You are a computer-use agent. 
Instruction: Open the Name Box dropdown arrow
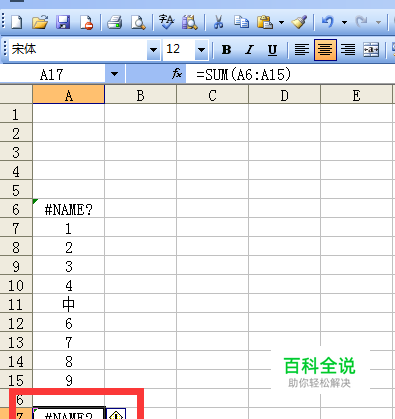click(x=114, y=74)
